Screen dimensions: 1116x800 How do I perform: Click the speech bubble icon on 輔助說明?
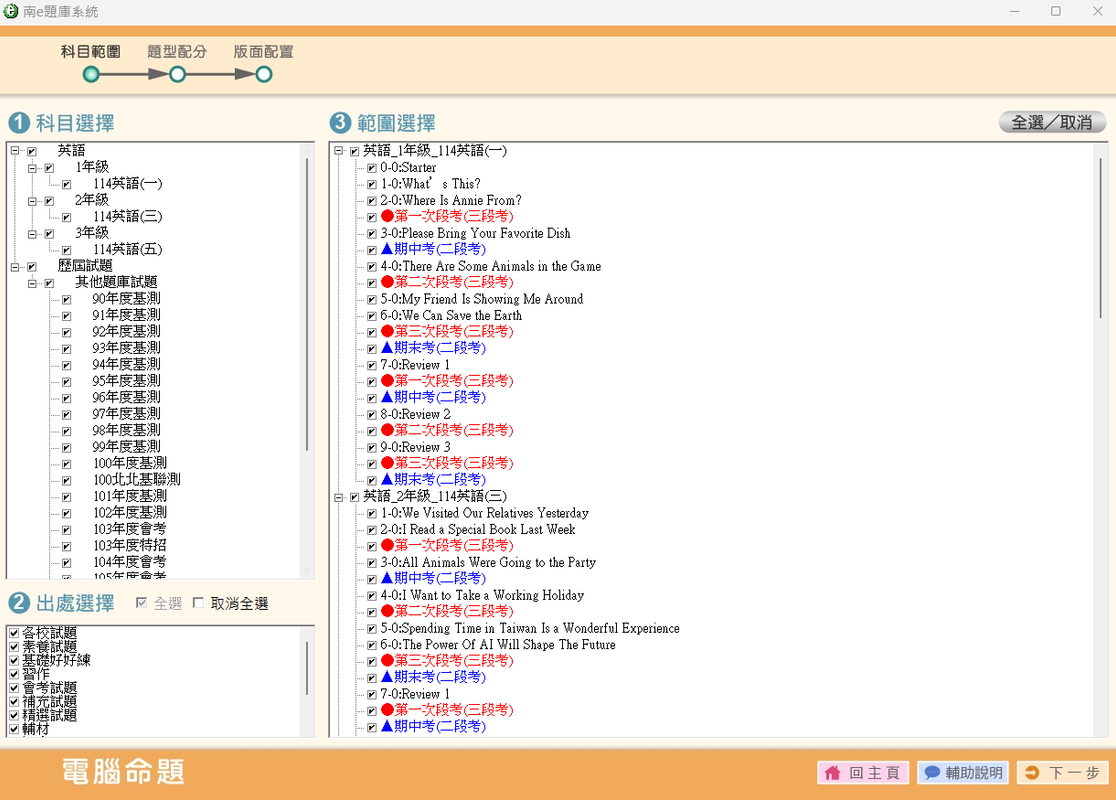pyautogui.click(x=931, y=773)
